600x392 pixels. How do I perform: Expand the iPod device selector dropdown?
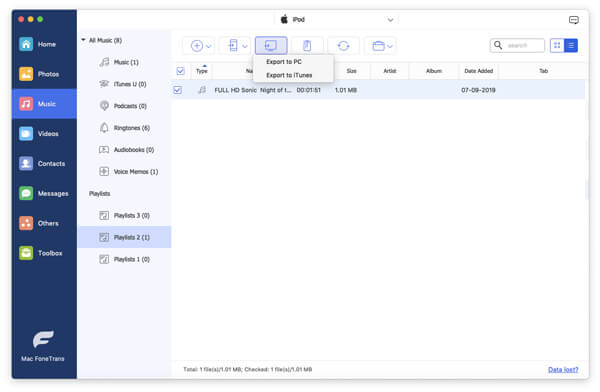pyautogui.click(x=390, y=20)
